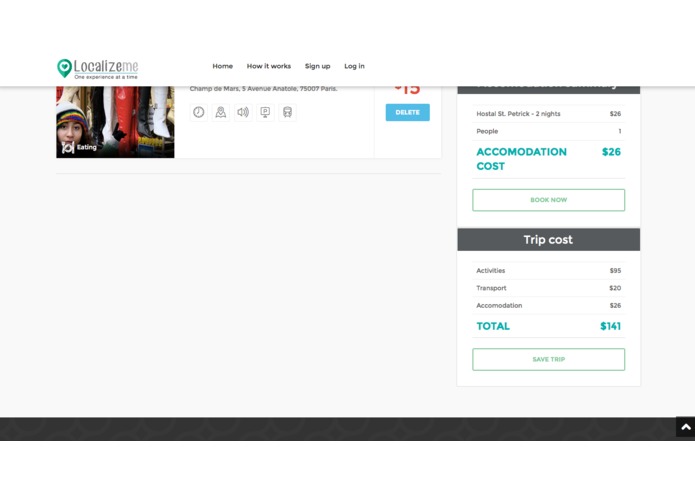Click the Activities cost row
The height and width of the screenshot is (494, 695).
[x=548, y=271]
